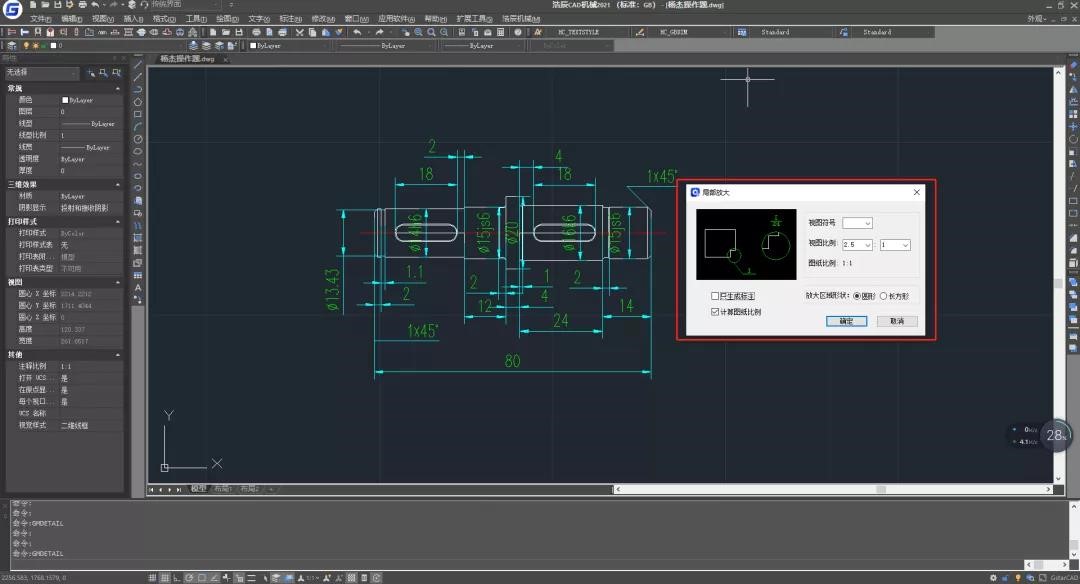The image size is (1080, 584).
Task: Select the Rectangle draw tool
Action: tap(138, 114)
